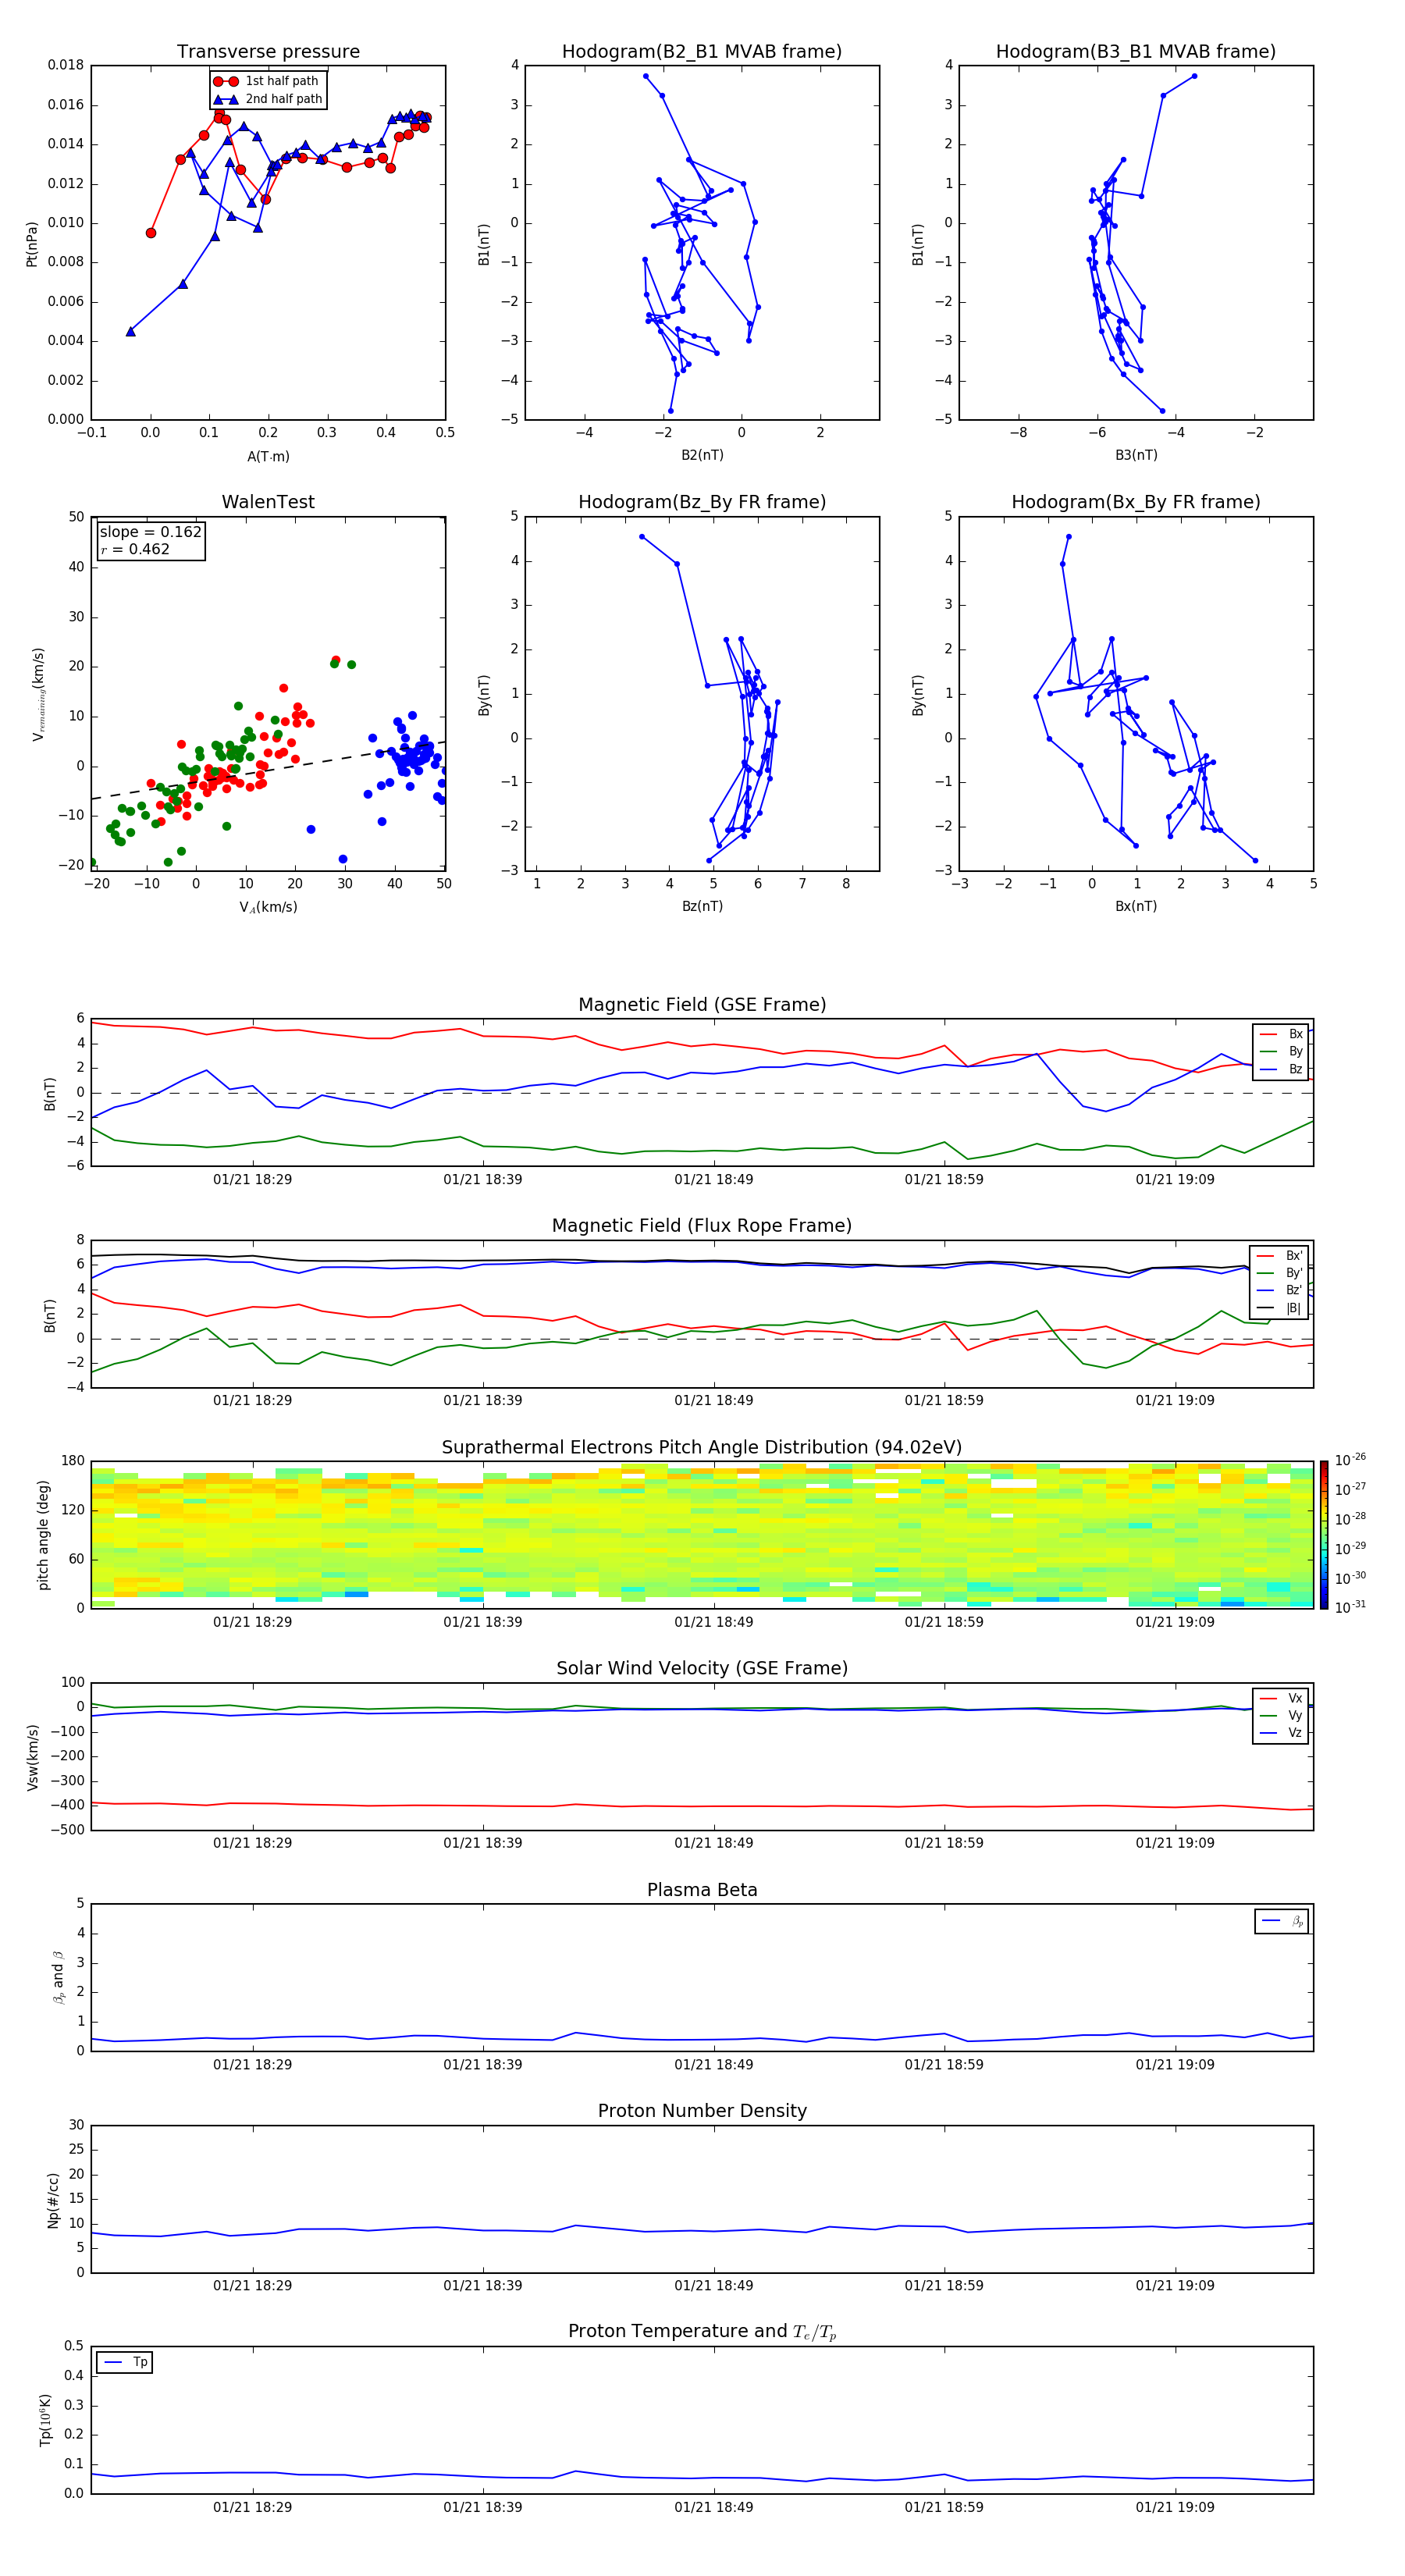Click the "Proton Number Density" title

pyautogui.click(x=702, y=2111)
